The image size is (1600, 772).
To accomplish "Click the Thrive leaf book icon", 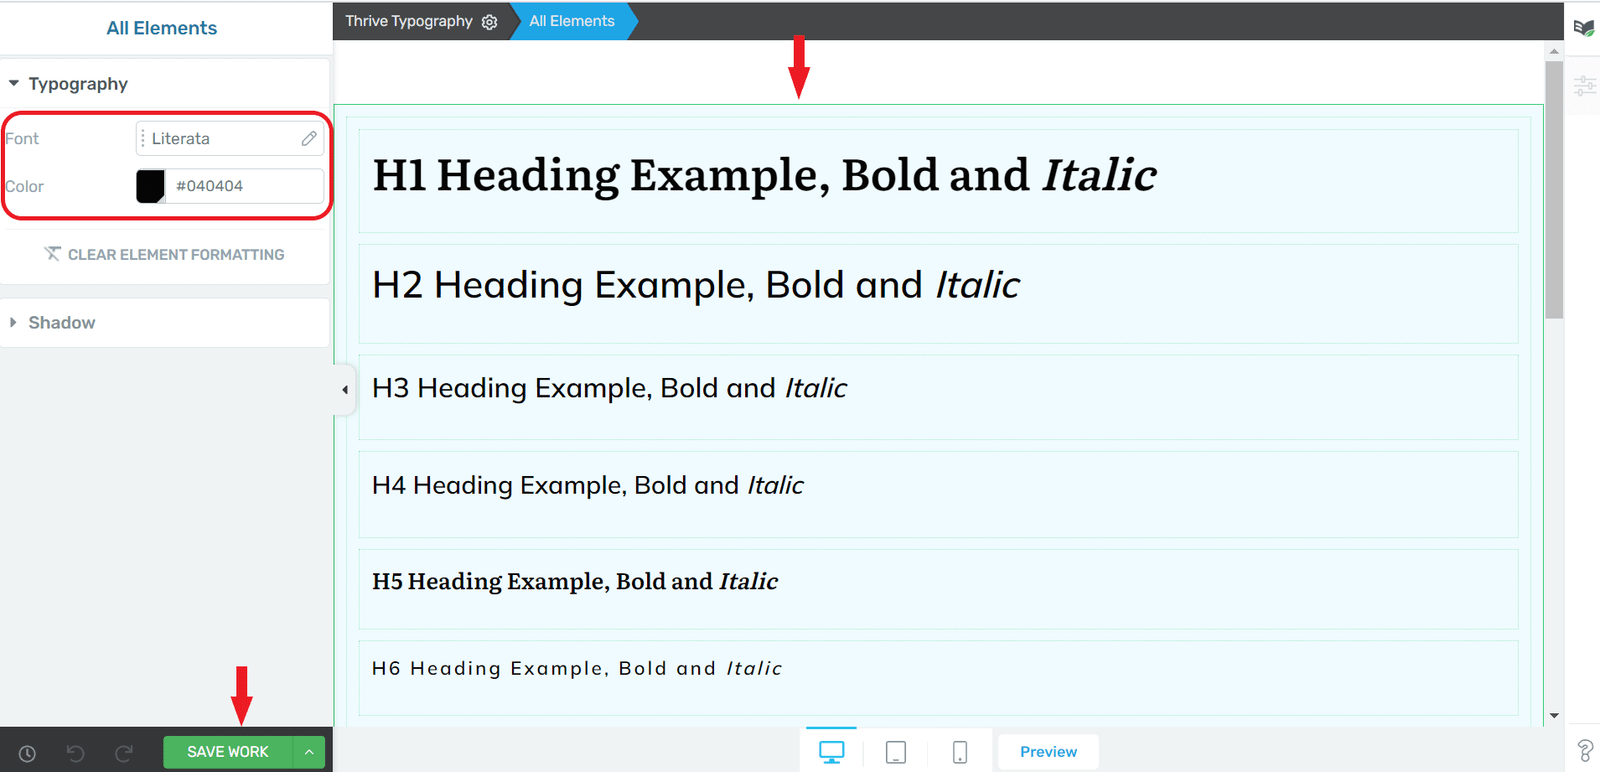I will pyautogui.click(x=1584, y=28).
